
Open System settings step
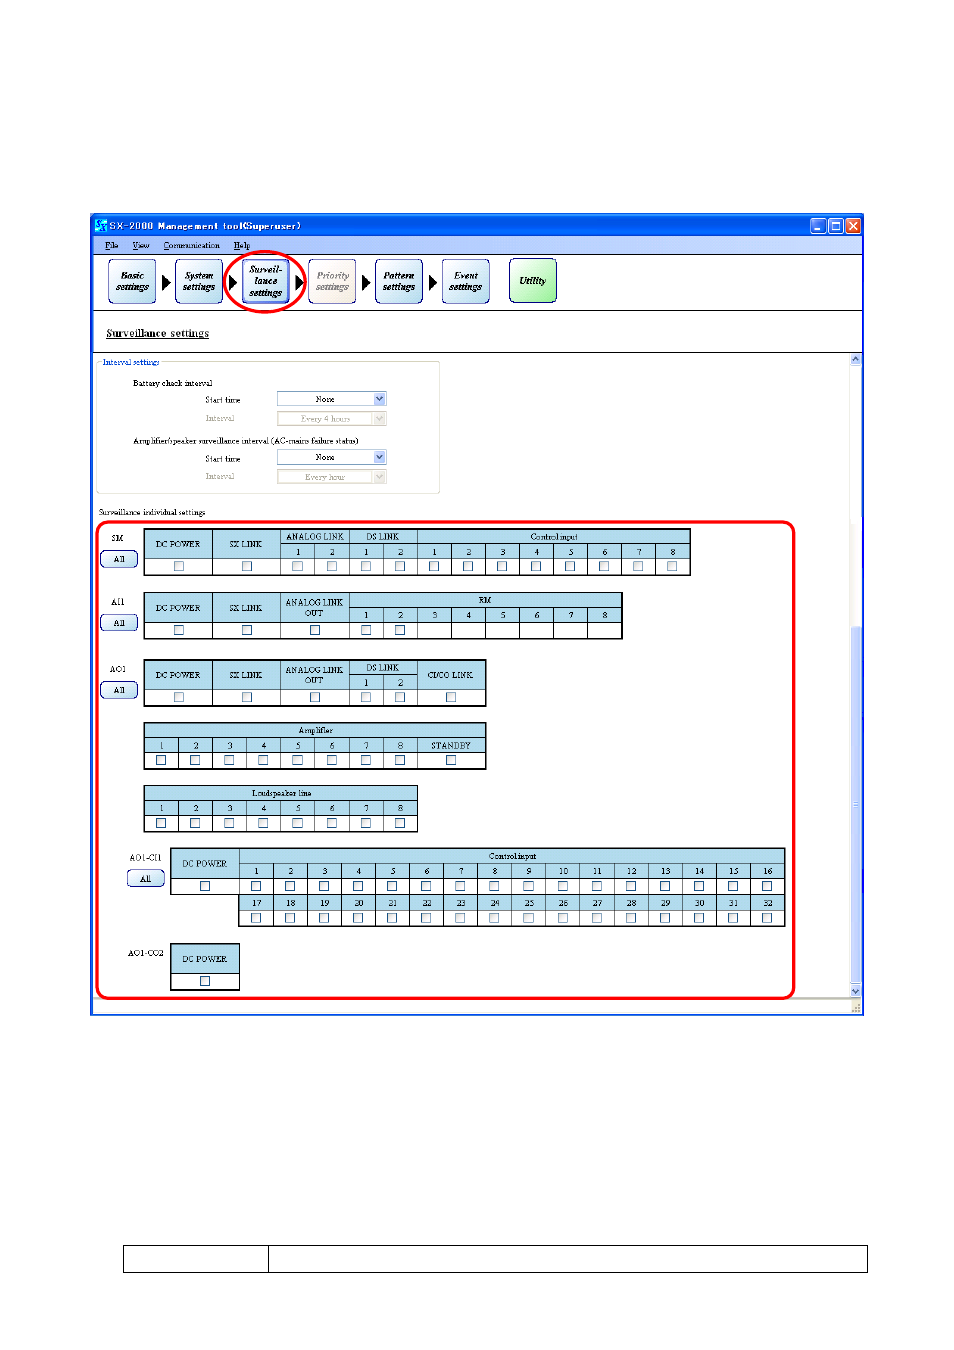point(199,281)
